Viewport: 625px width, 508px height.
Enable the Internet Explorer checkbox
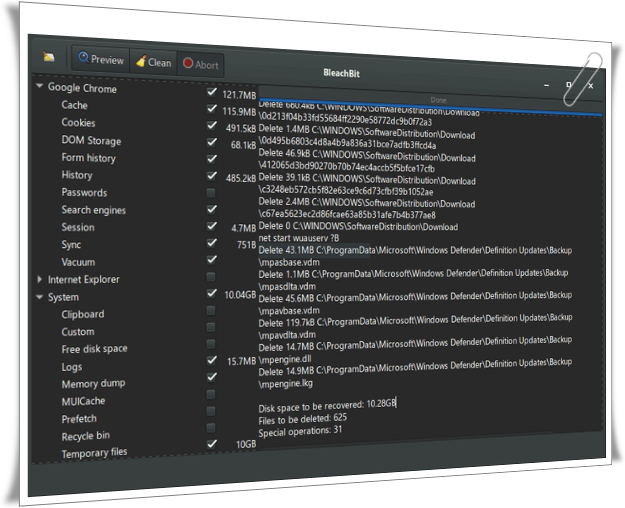(x=211, y=276)
